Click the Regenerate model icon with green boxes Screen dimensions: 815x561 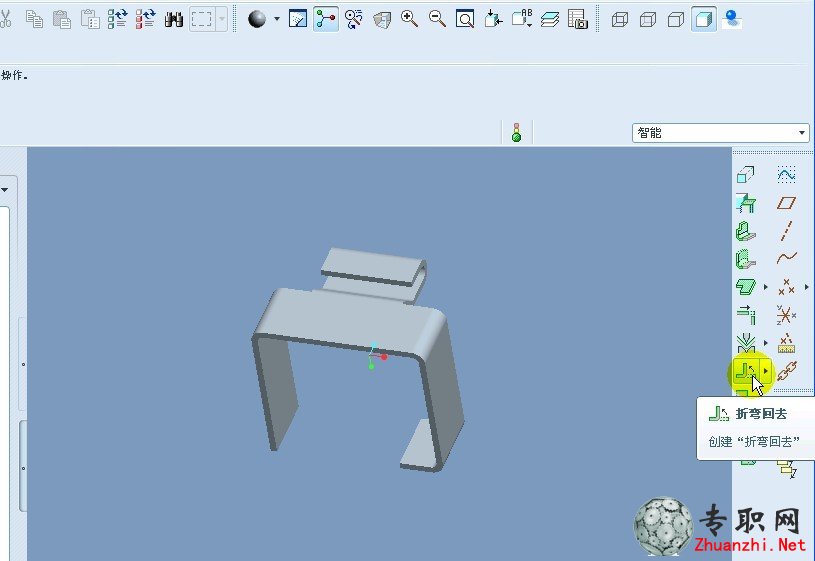point(117,19)
